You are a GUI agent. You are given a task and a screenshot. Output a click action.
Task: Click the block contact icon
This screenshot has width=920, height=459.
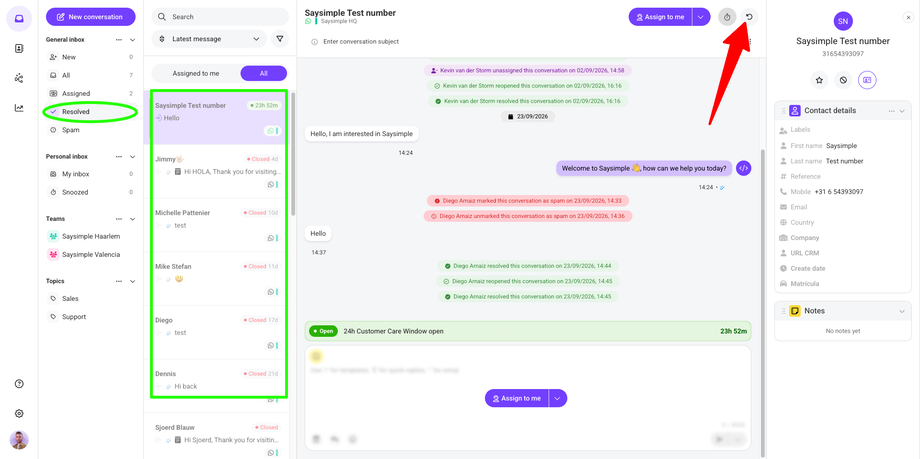pos(843,80)
